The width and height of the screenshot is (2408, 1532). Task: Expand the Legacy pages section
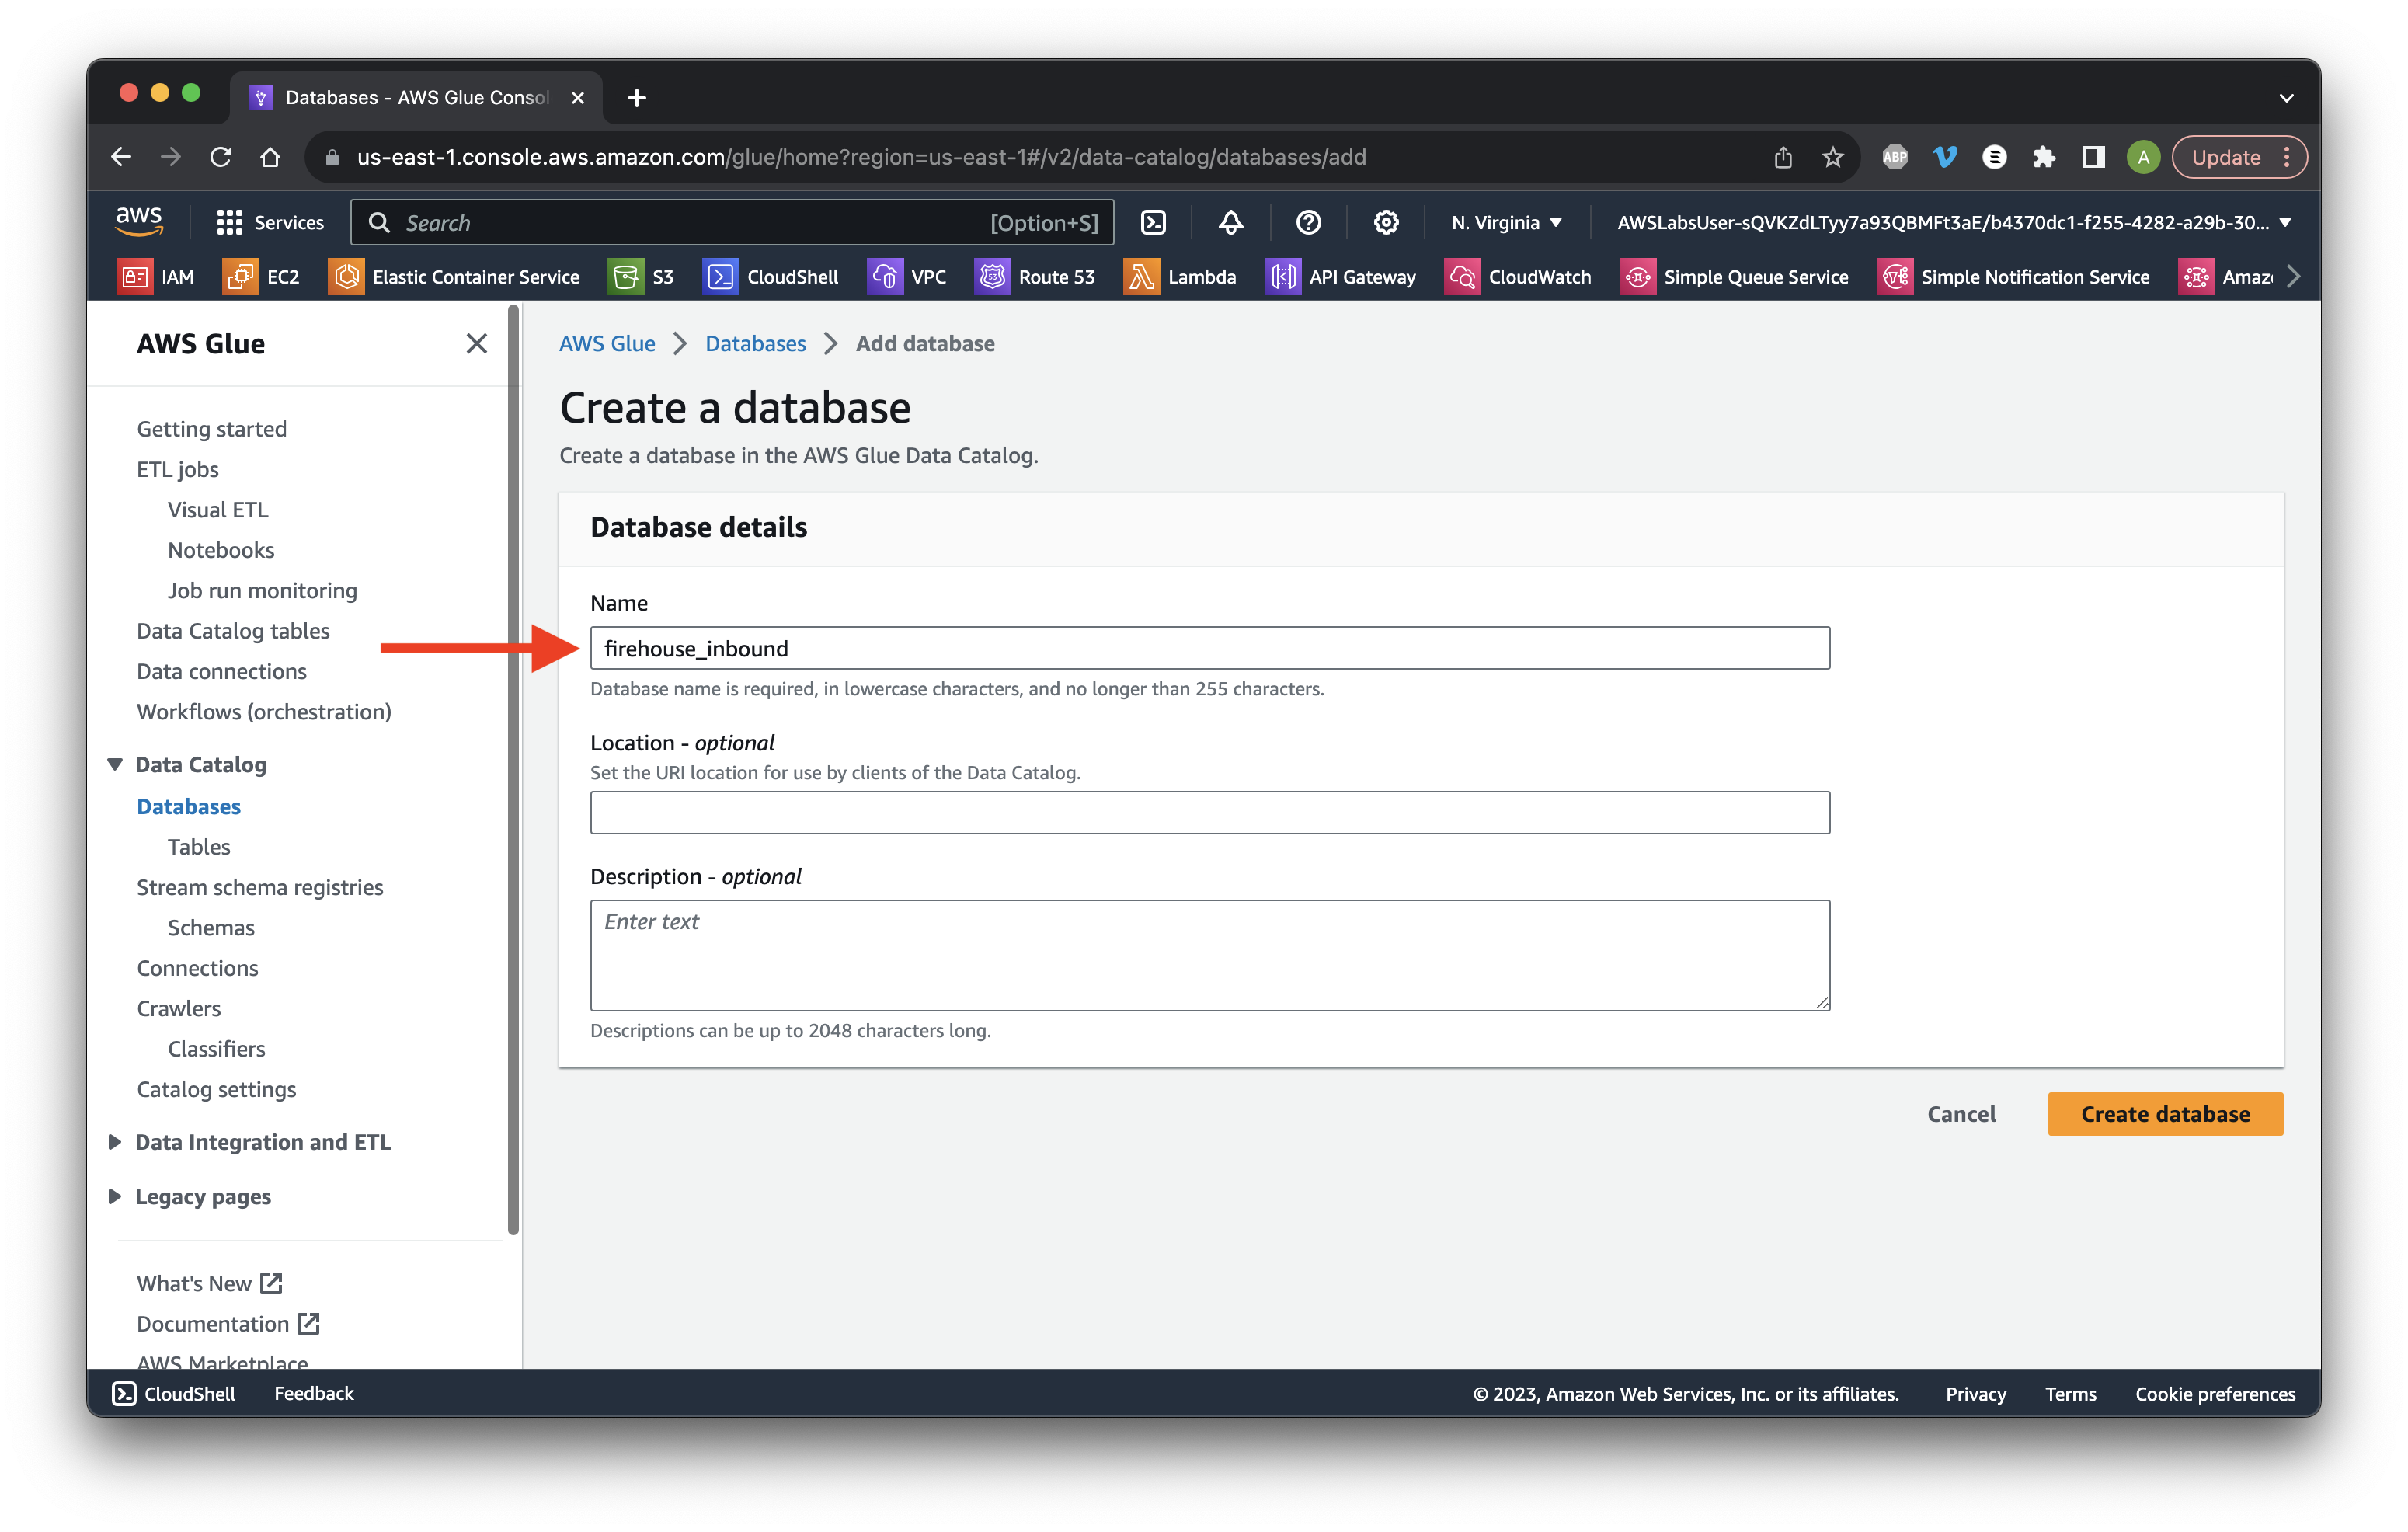pyautogui.click(x=115, y=1196)
